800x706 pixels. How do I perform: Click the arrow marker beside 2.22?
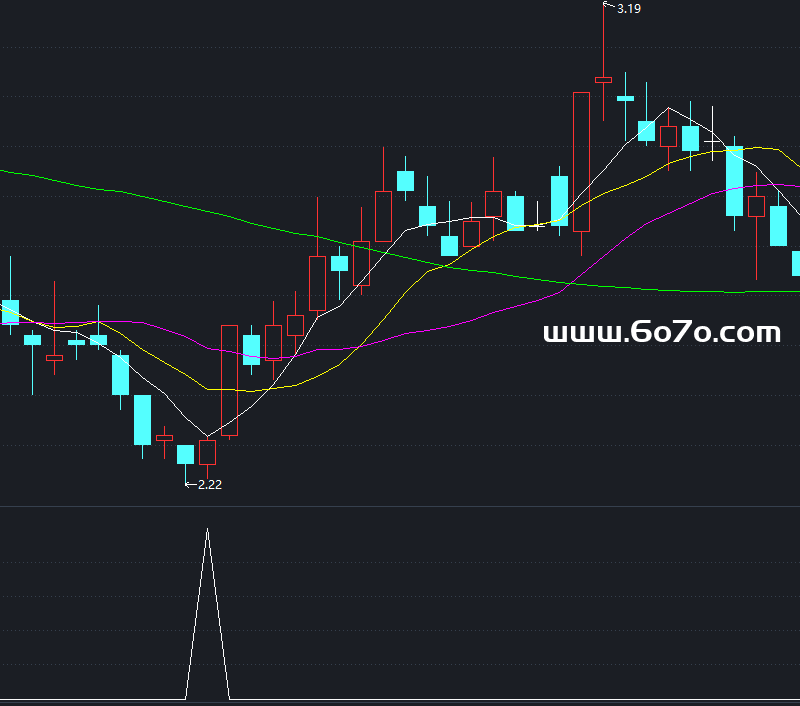pyautogui.click(x=191, y=484)
